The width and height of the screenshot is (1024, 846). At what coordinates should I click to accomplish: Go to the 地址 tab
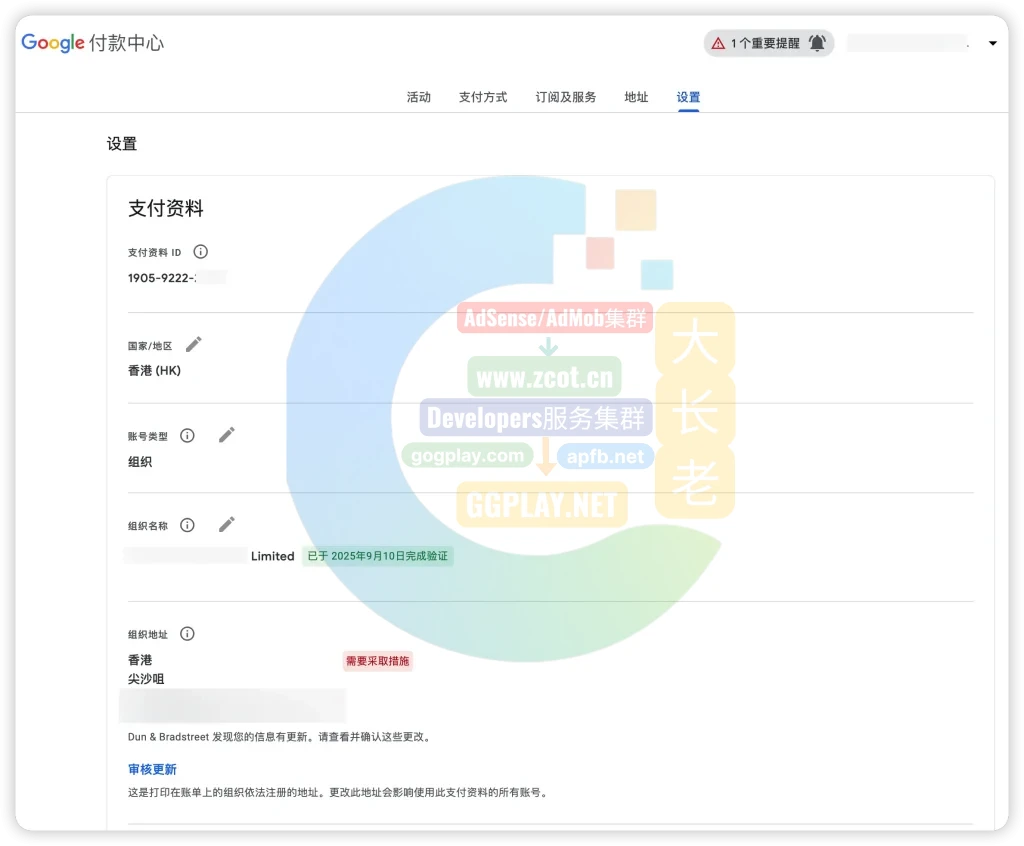click(x=636, y=97)
